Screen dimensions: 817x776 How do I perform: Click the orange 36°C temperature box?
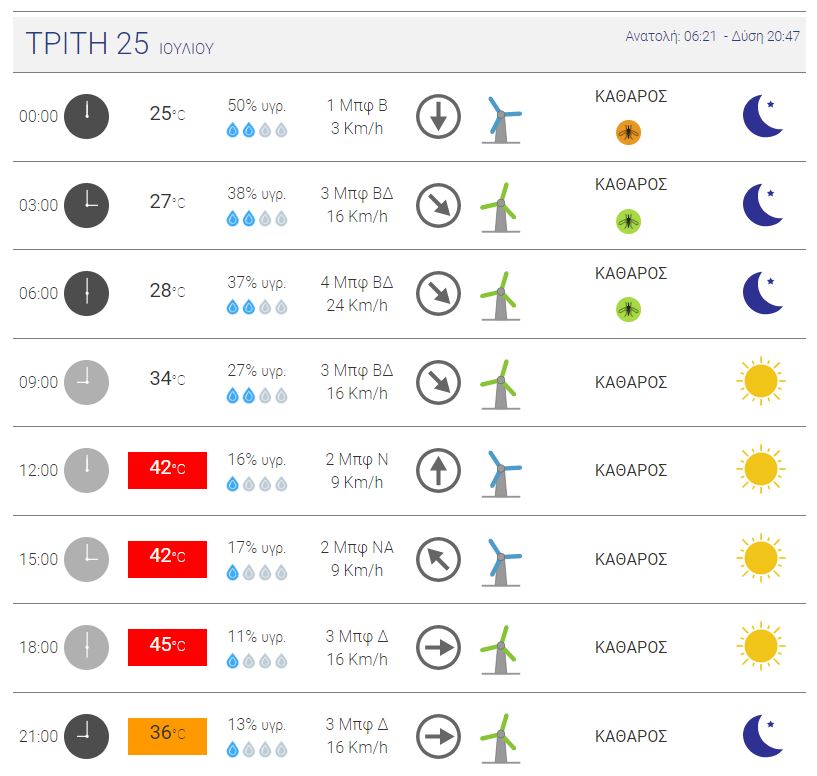(167, 735)
